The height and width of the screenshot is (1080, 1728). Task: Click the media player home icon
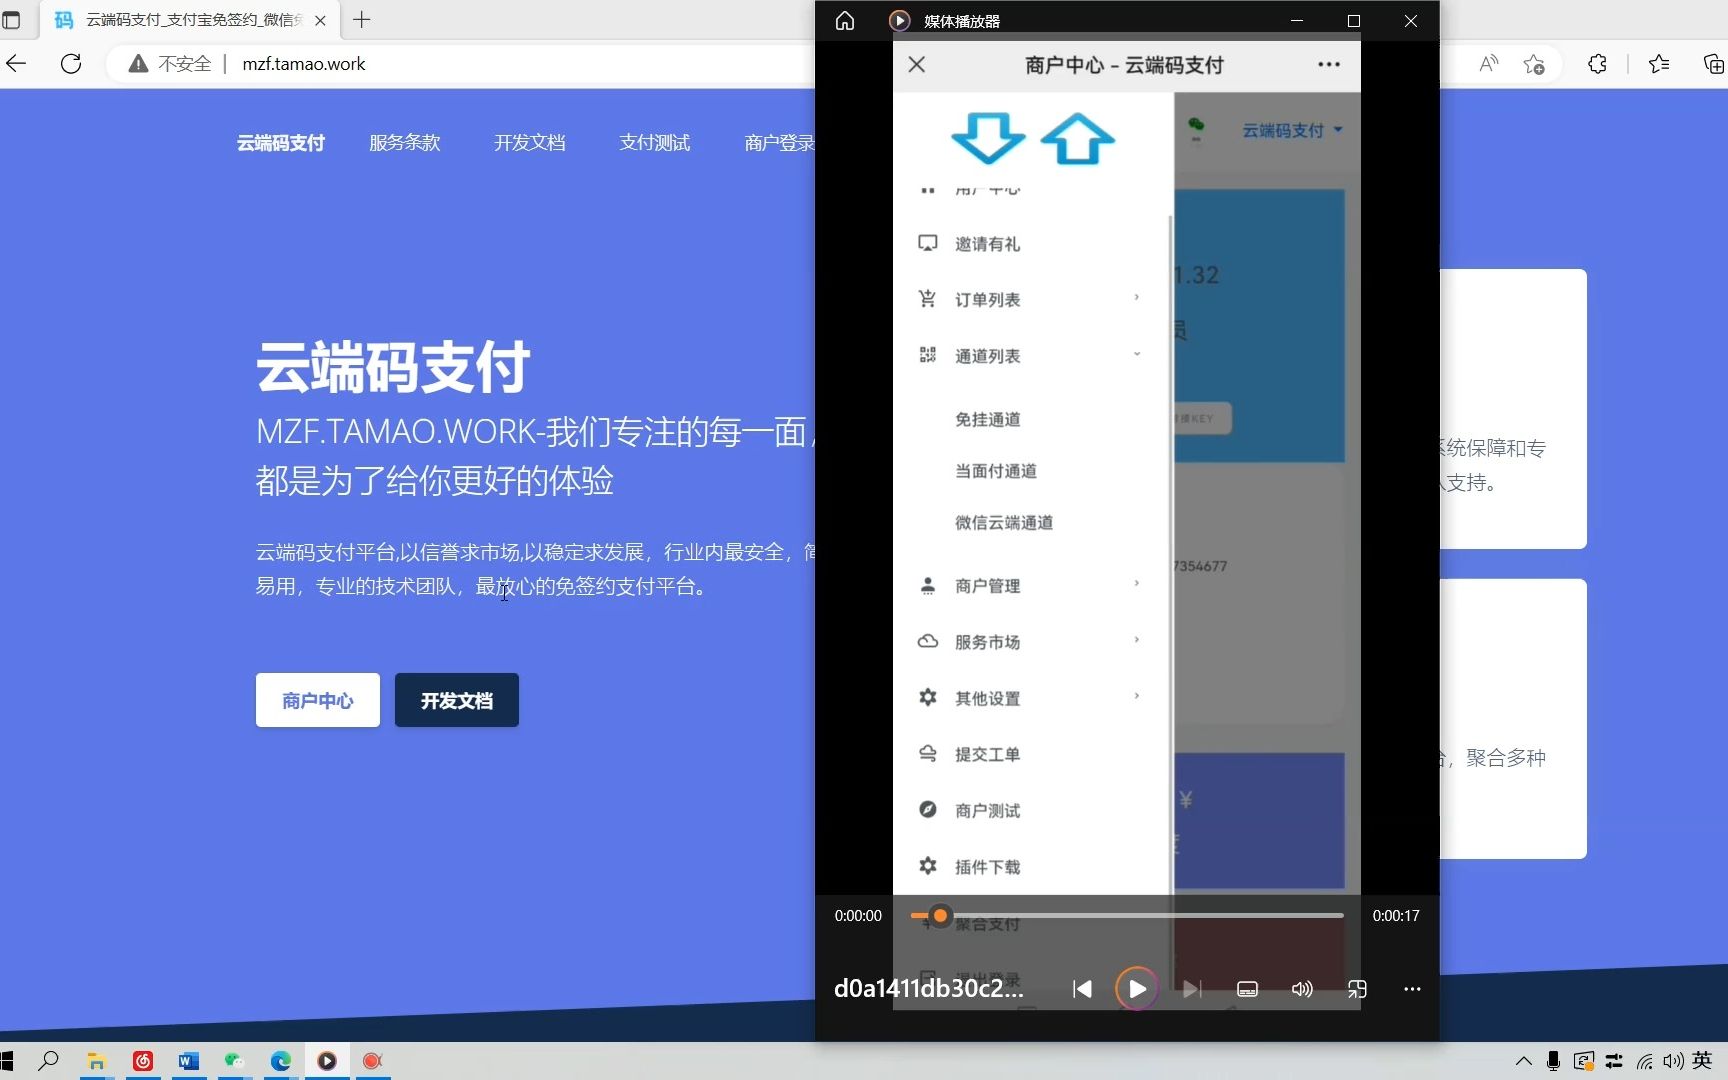tap(845, 21)
